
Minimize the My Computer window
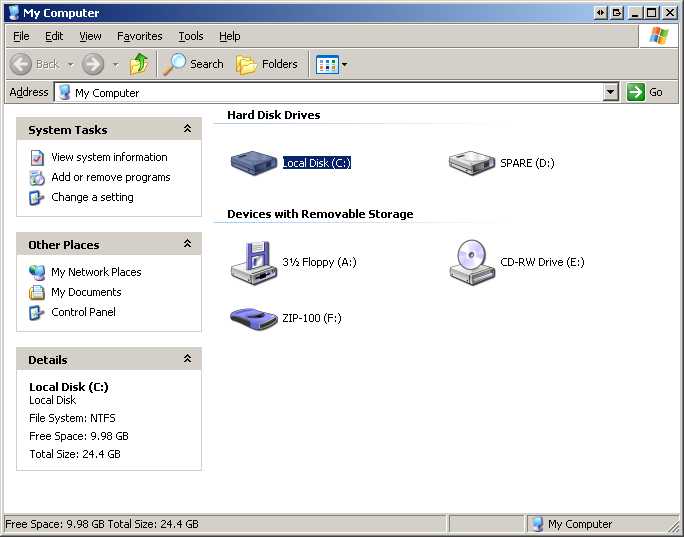635,13
